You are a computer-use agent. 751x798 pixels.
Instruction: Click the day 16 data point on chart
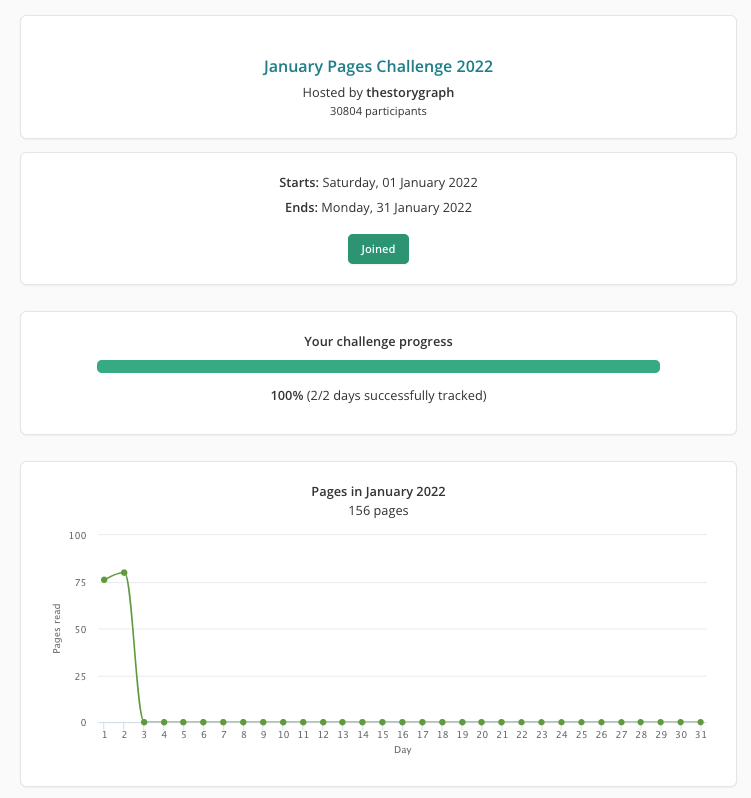click(x=402, y=722)
